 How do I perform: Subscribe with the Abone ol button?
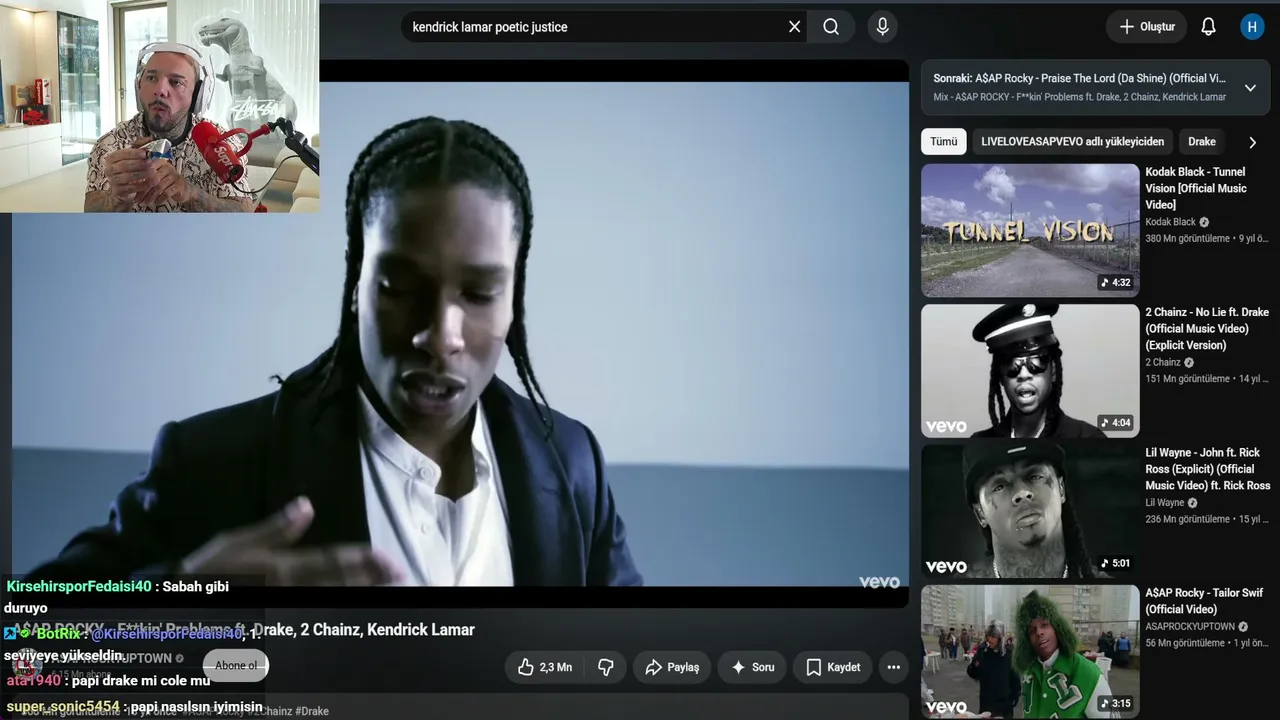coord(236,665)
